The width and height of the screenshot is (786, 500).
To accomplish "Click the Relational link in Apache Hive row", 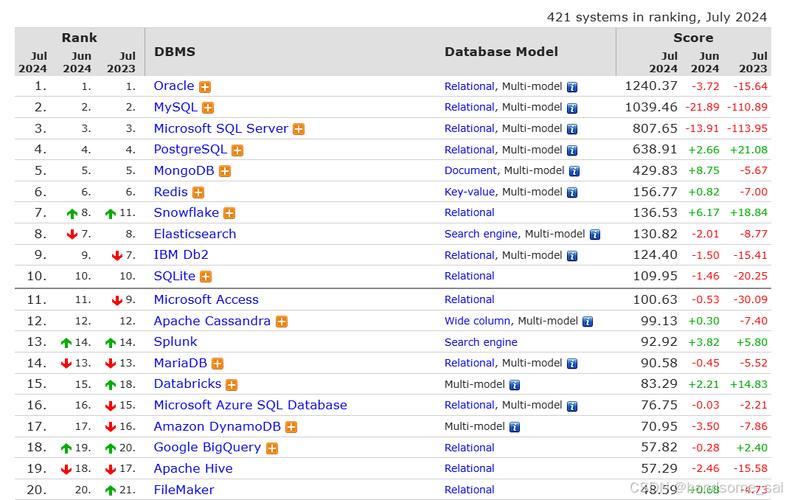I will coord(470,468).
